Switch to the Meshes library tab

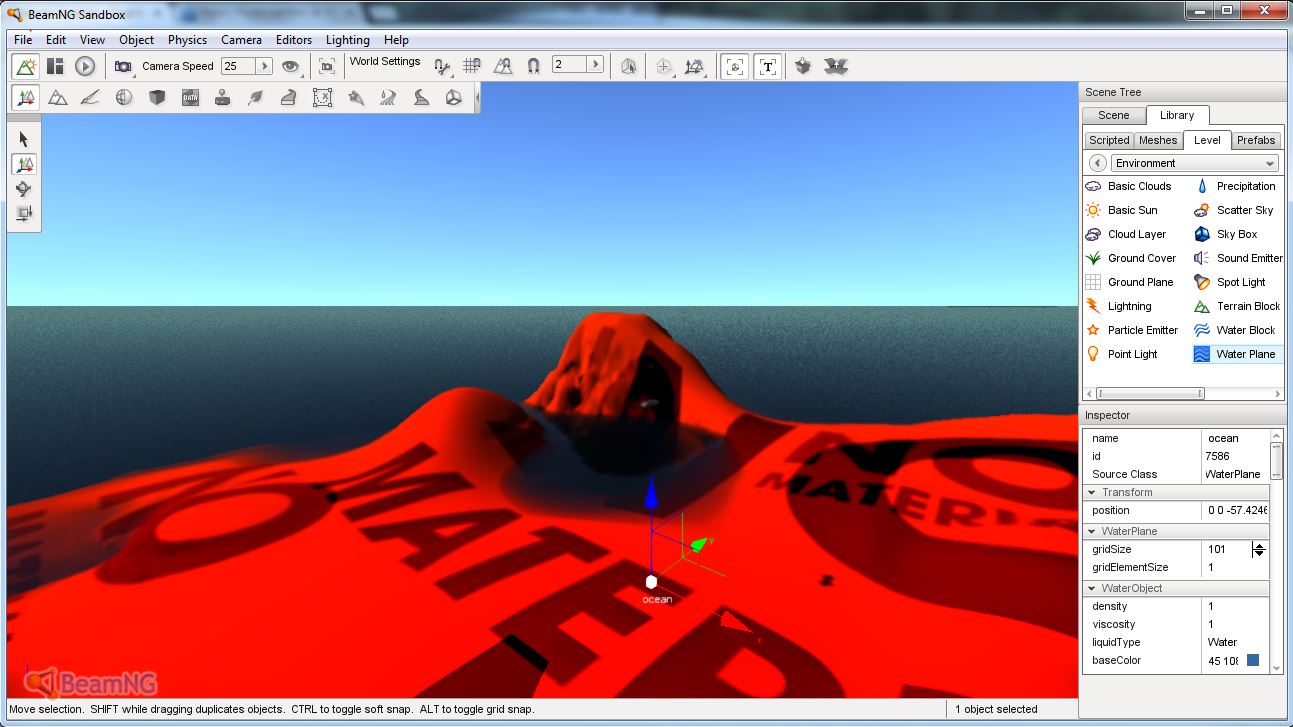[x=1158, y=141]
